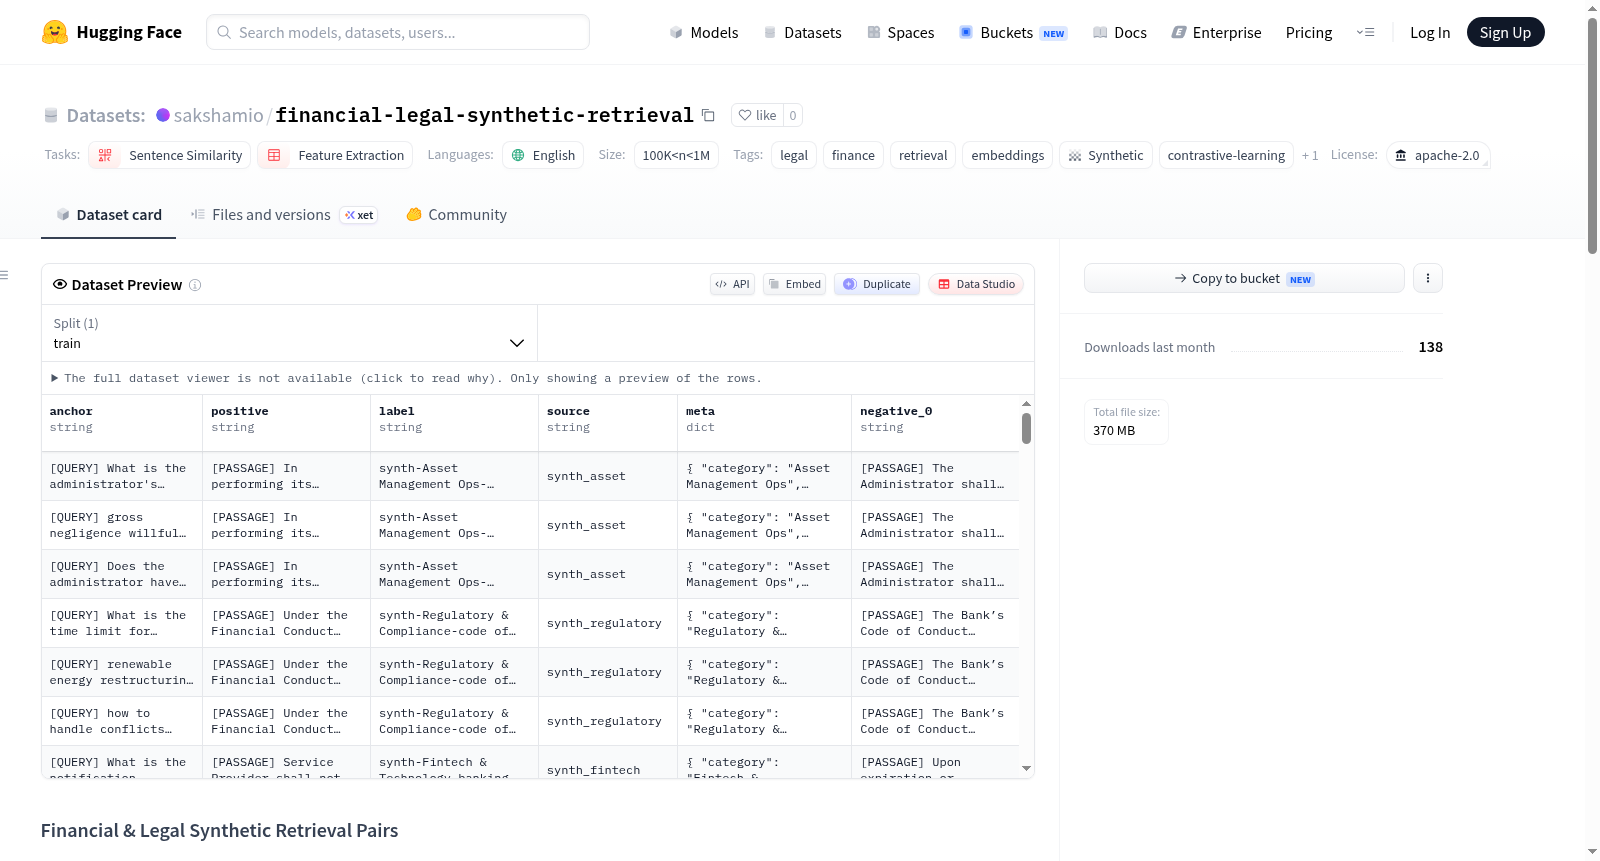
Task: Select the Dataset card tab
Action: tap(108, 215)
